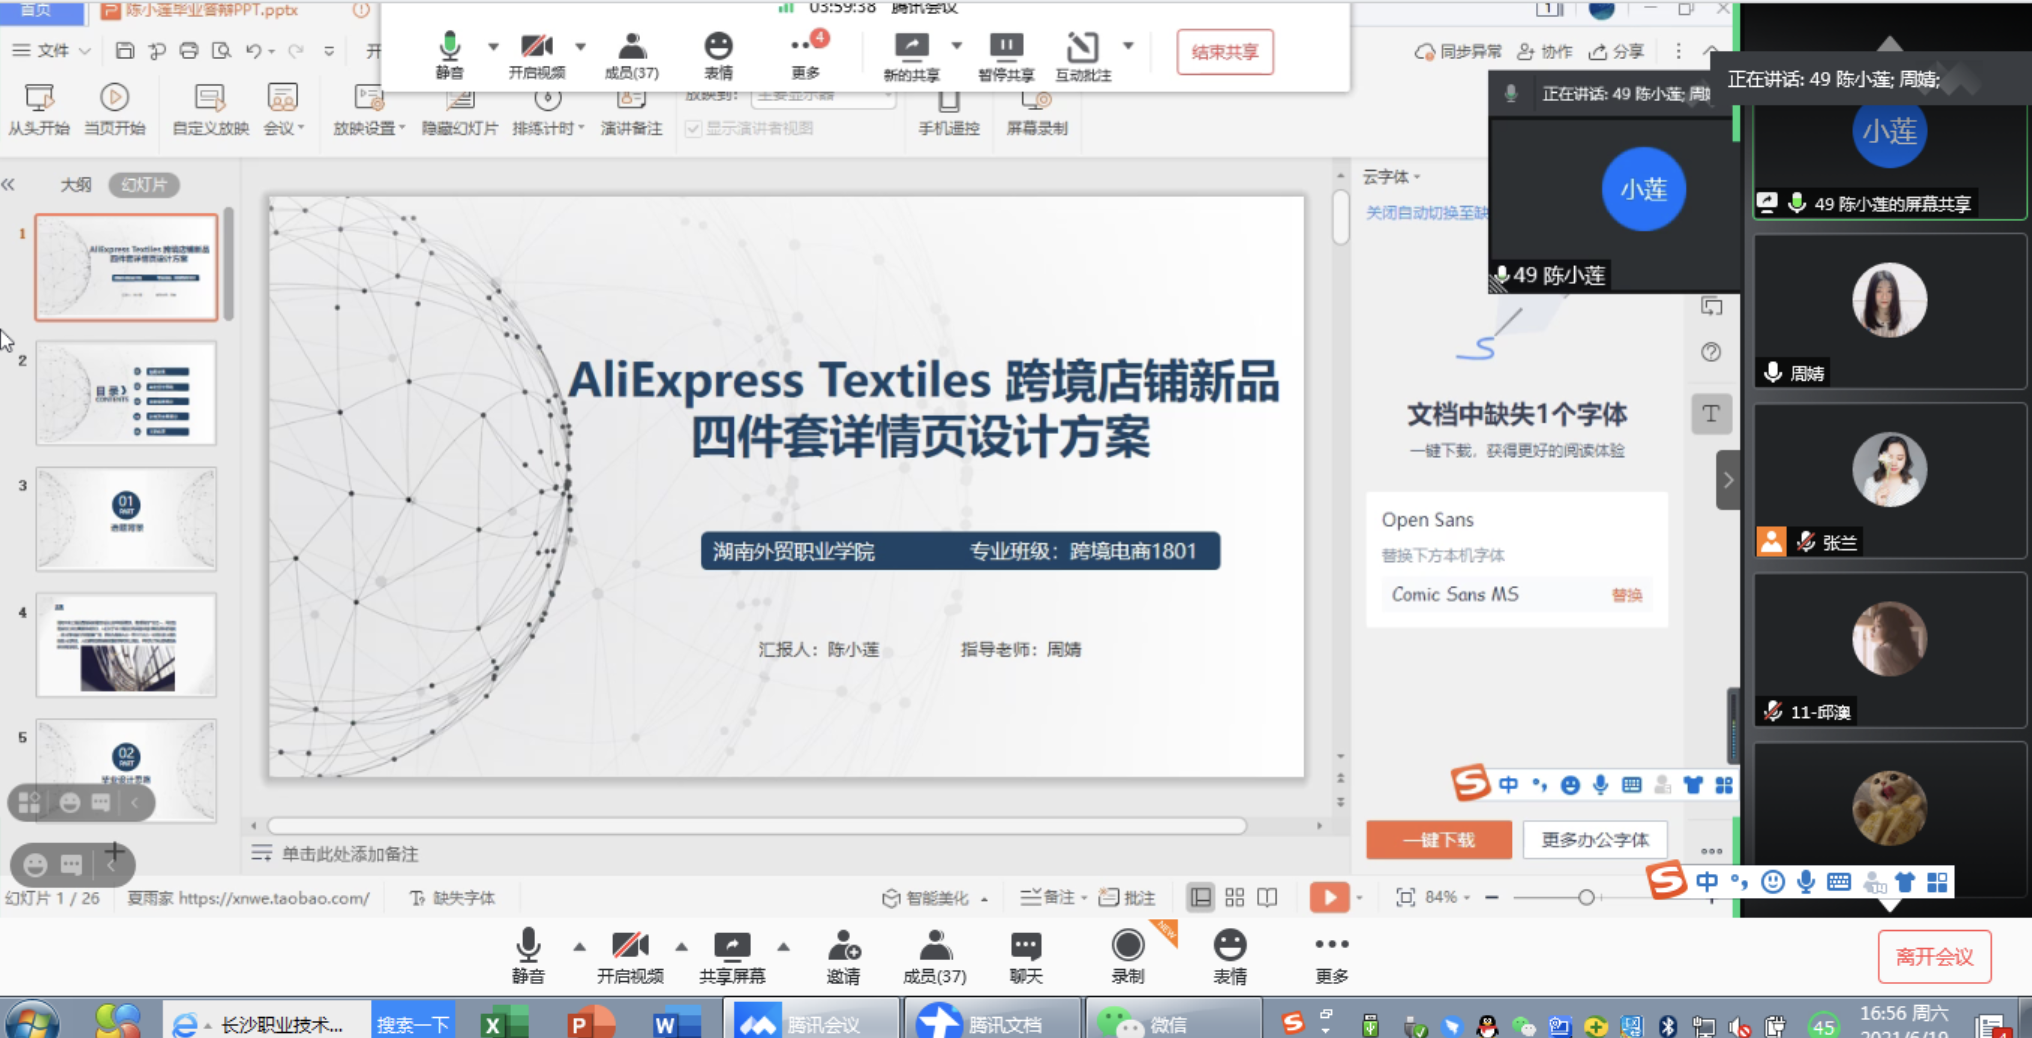
Task: Expand the 新的共享 dropdown arrow
Action: [x=957, y=44]
